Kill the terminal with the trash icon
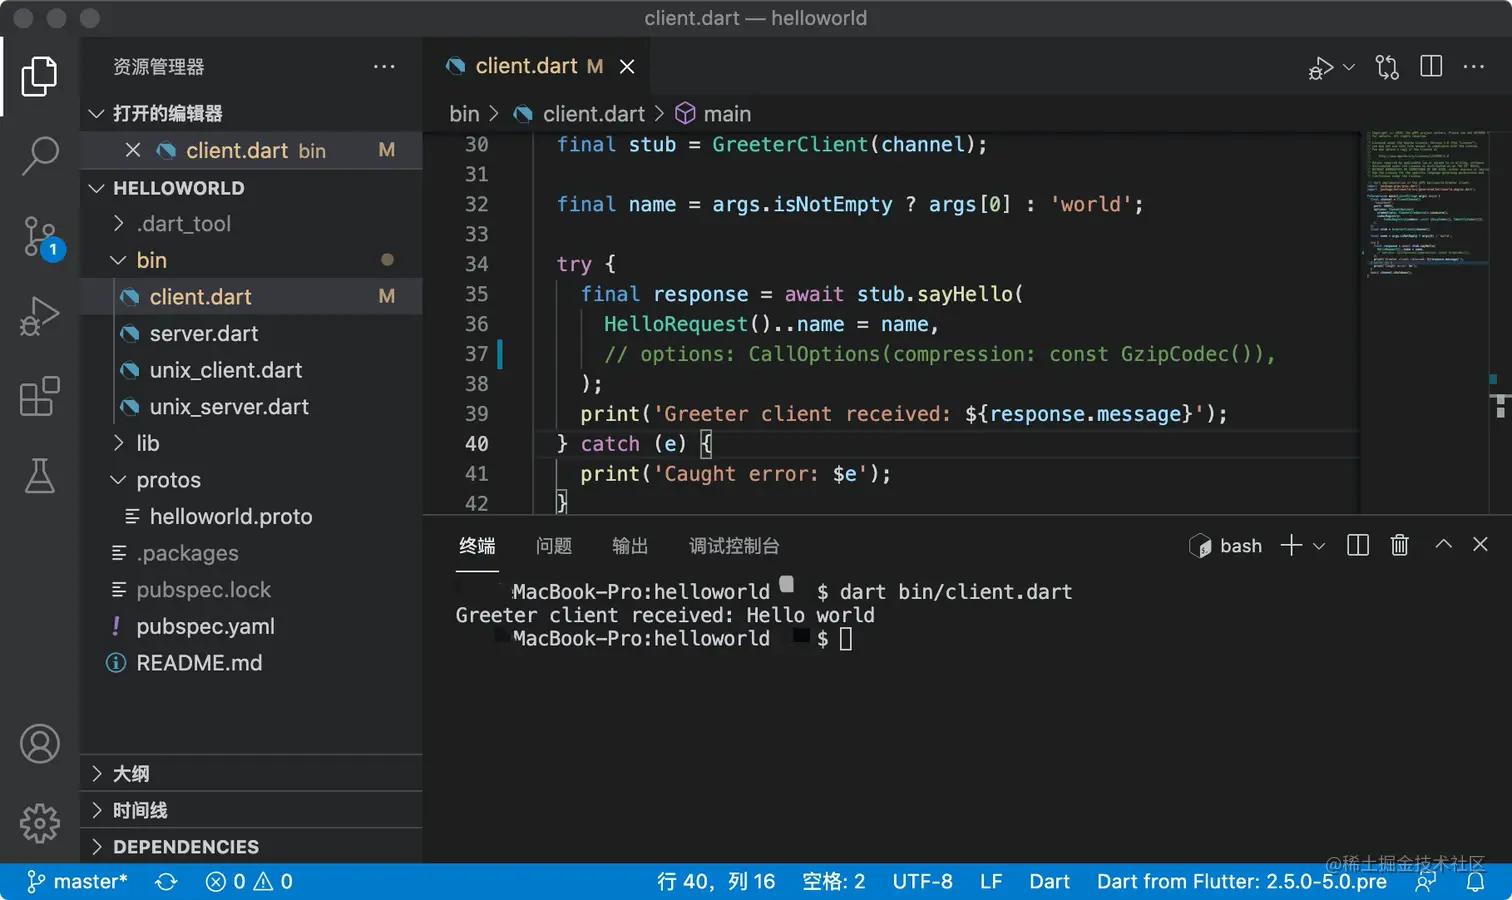The height and width of the screenshot is (900, 1512). [1399, 545]
